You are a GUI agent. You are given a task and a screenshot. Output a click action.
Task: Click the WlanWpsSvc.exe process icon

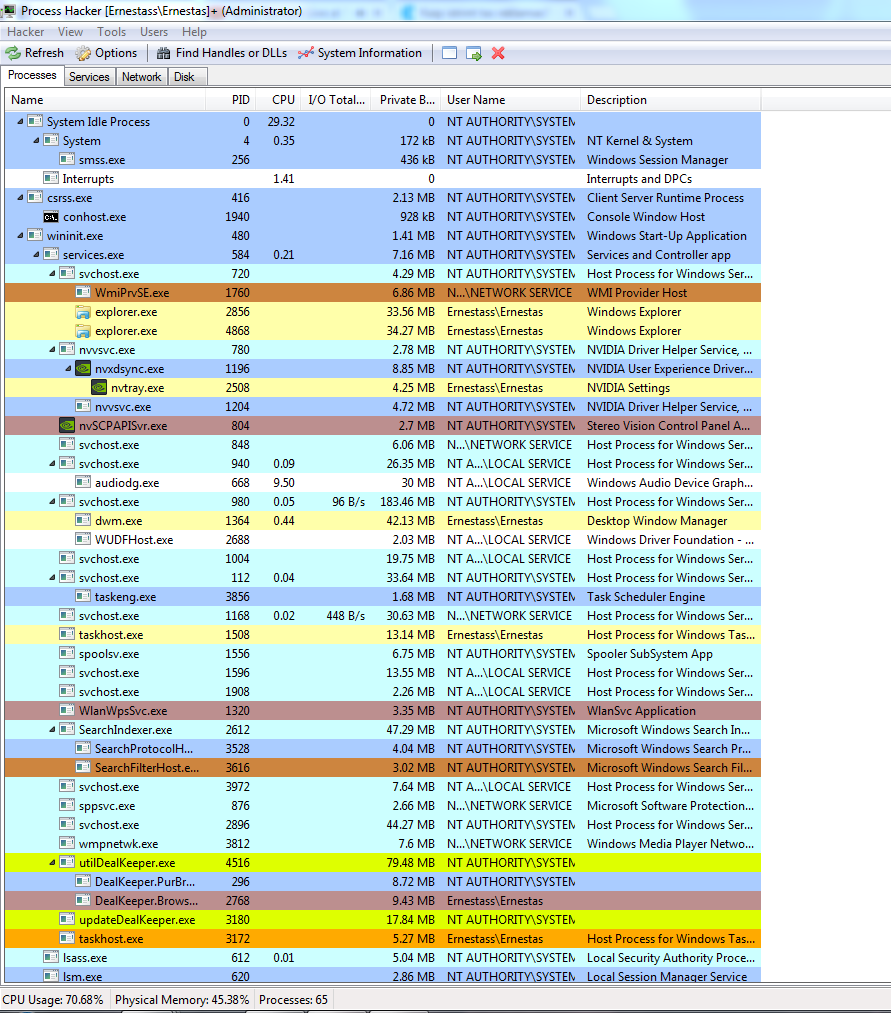pos(67,711)
